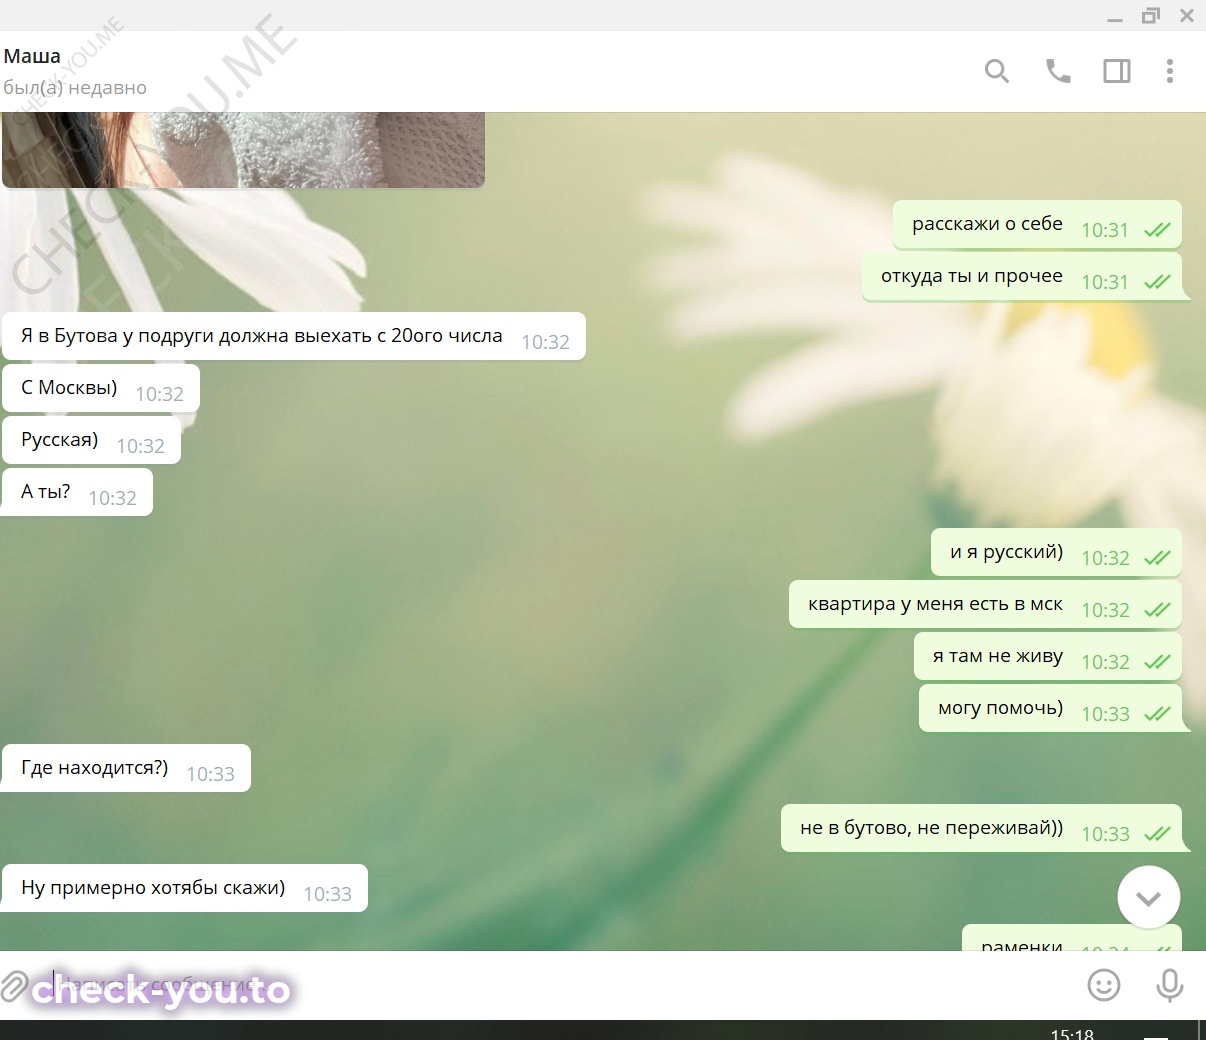Select message 'я там не живу'
The width and height of the screenshot is (1206, 1040).
[x=1048, y=657]
